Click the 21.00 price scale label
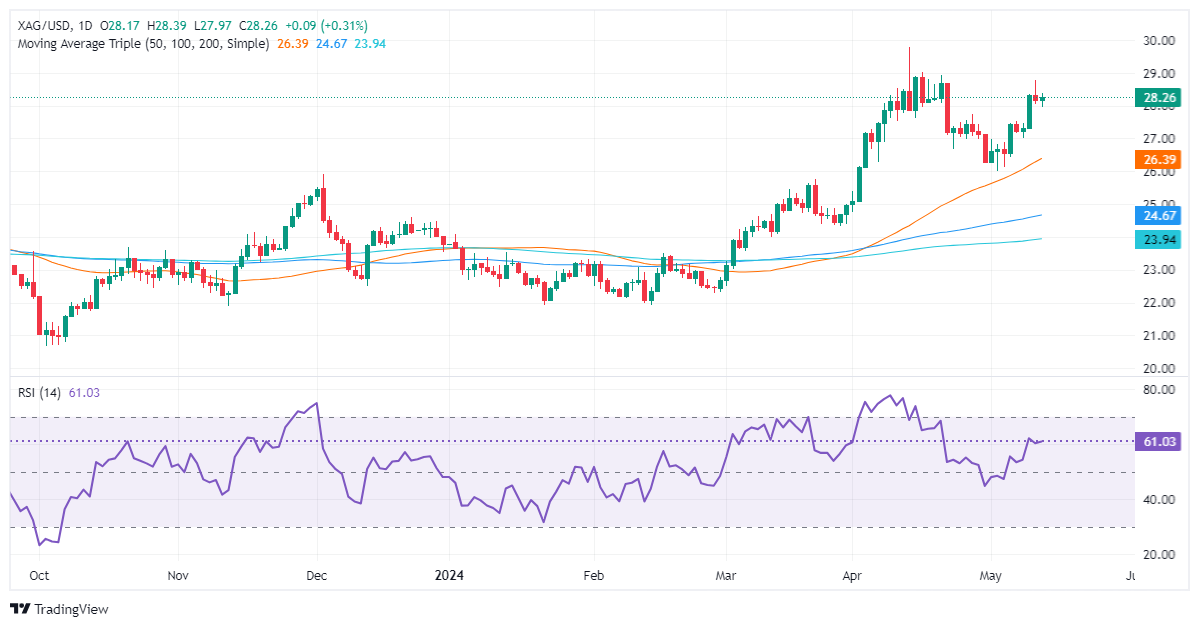This screenshot has height=627, width=1199. point(1158,336)
